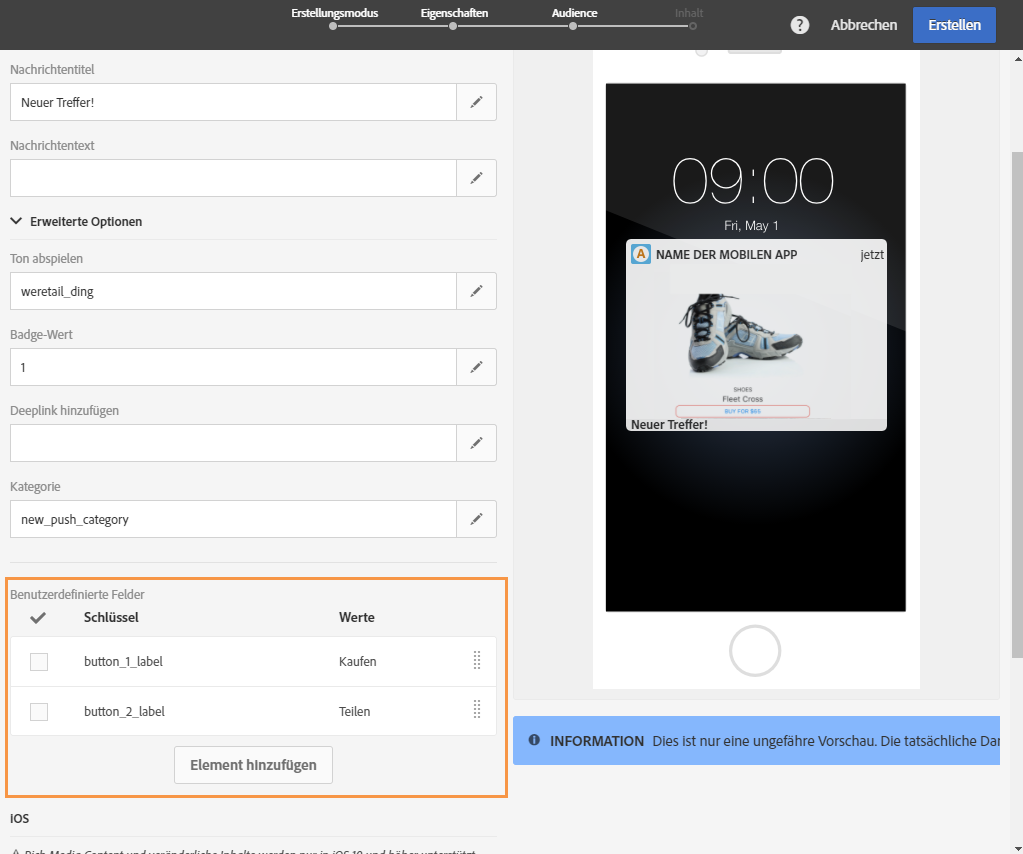Check the button_1_label row checkbox
Viewport: 1023px width, 854px height.
(39, 662)
